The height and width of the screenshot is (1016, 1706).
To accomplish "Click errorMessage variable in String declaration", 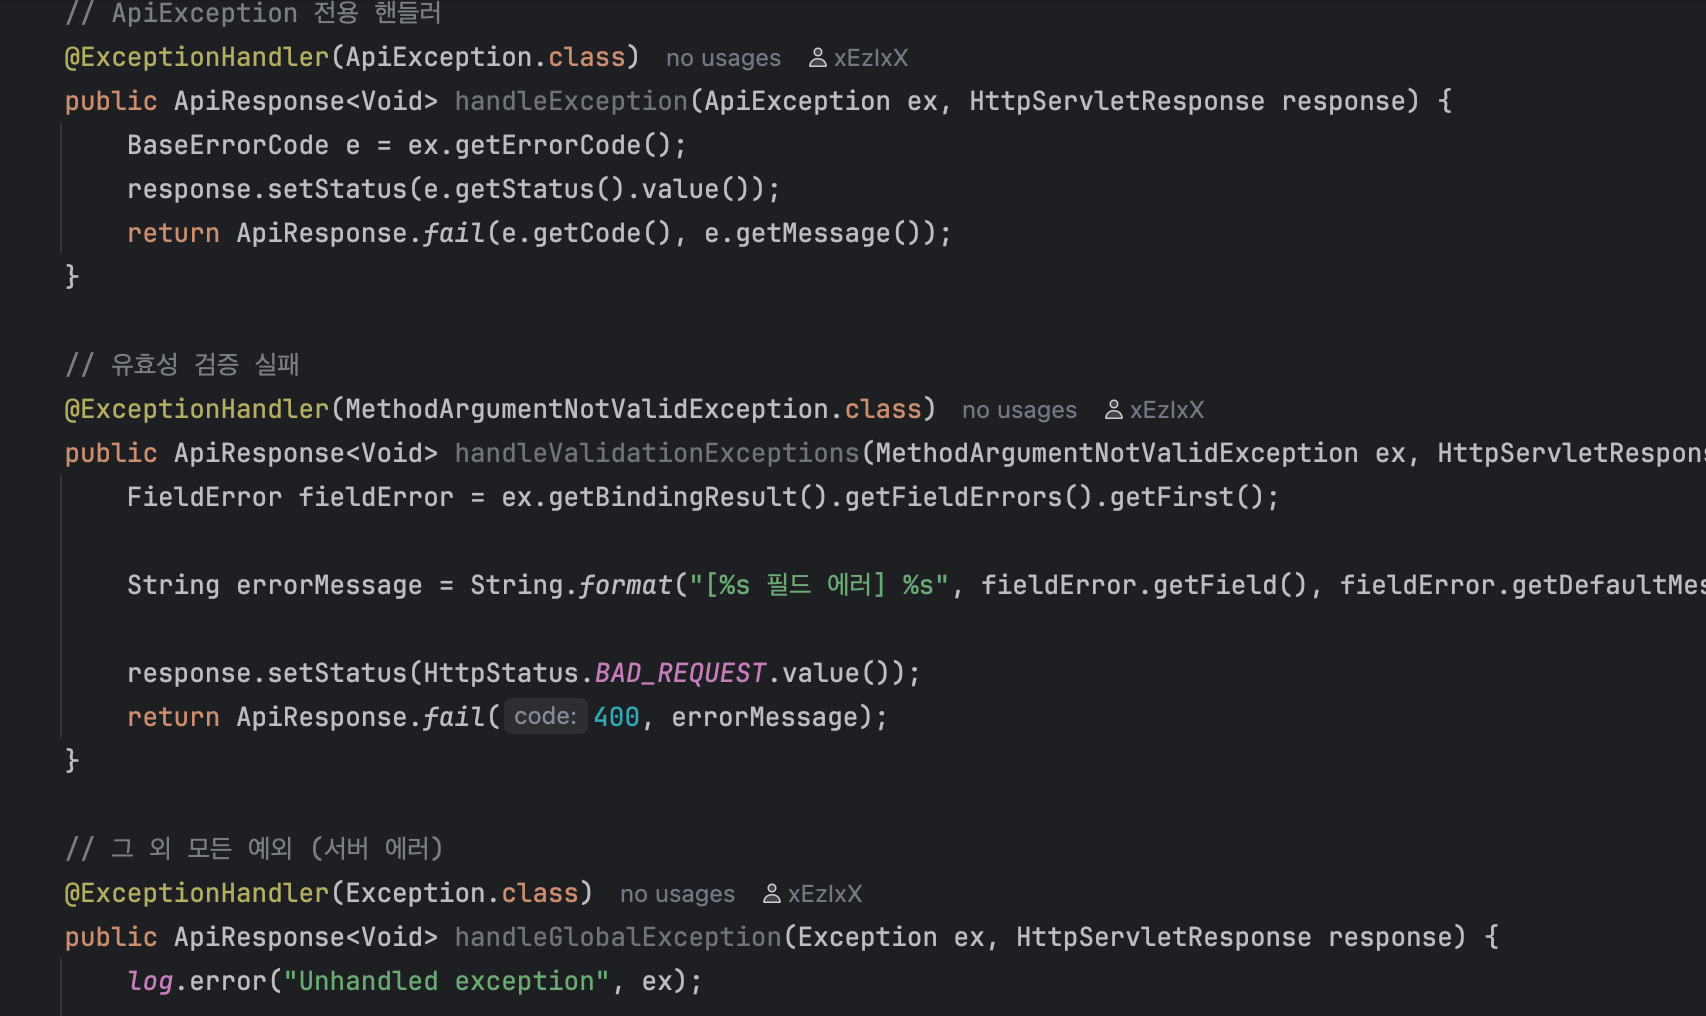I will pos(329,585).
